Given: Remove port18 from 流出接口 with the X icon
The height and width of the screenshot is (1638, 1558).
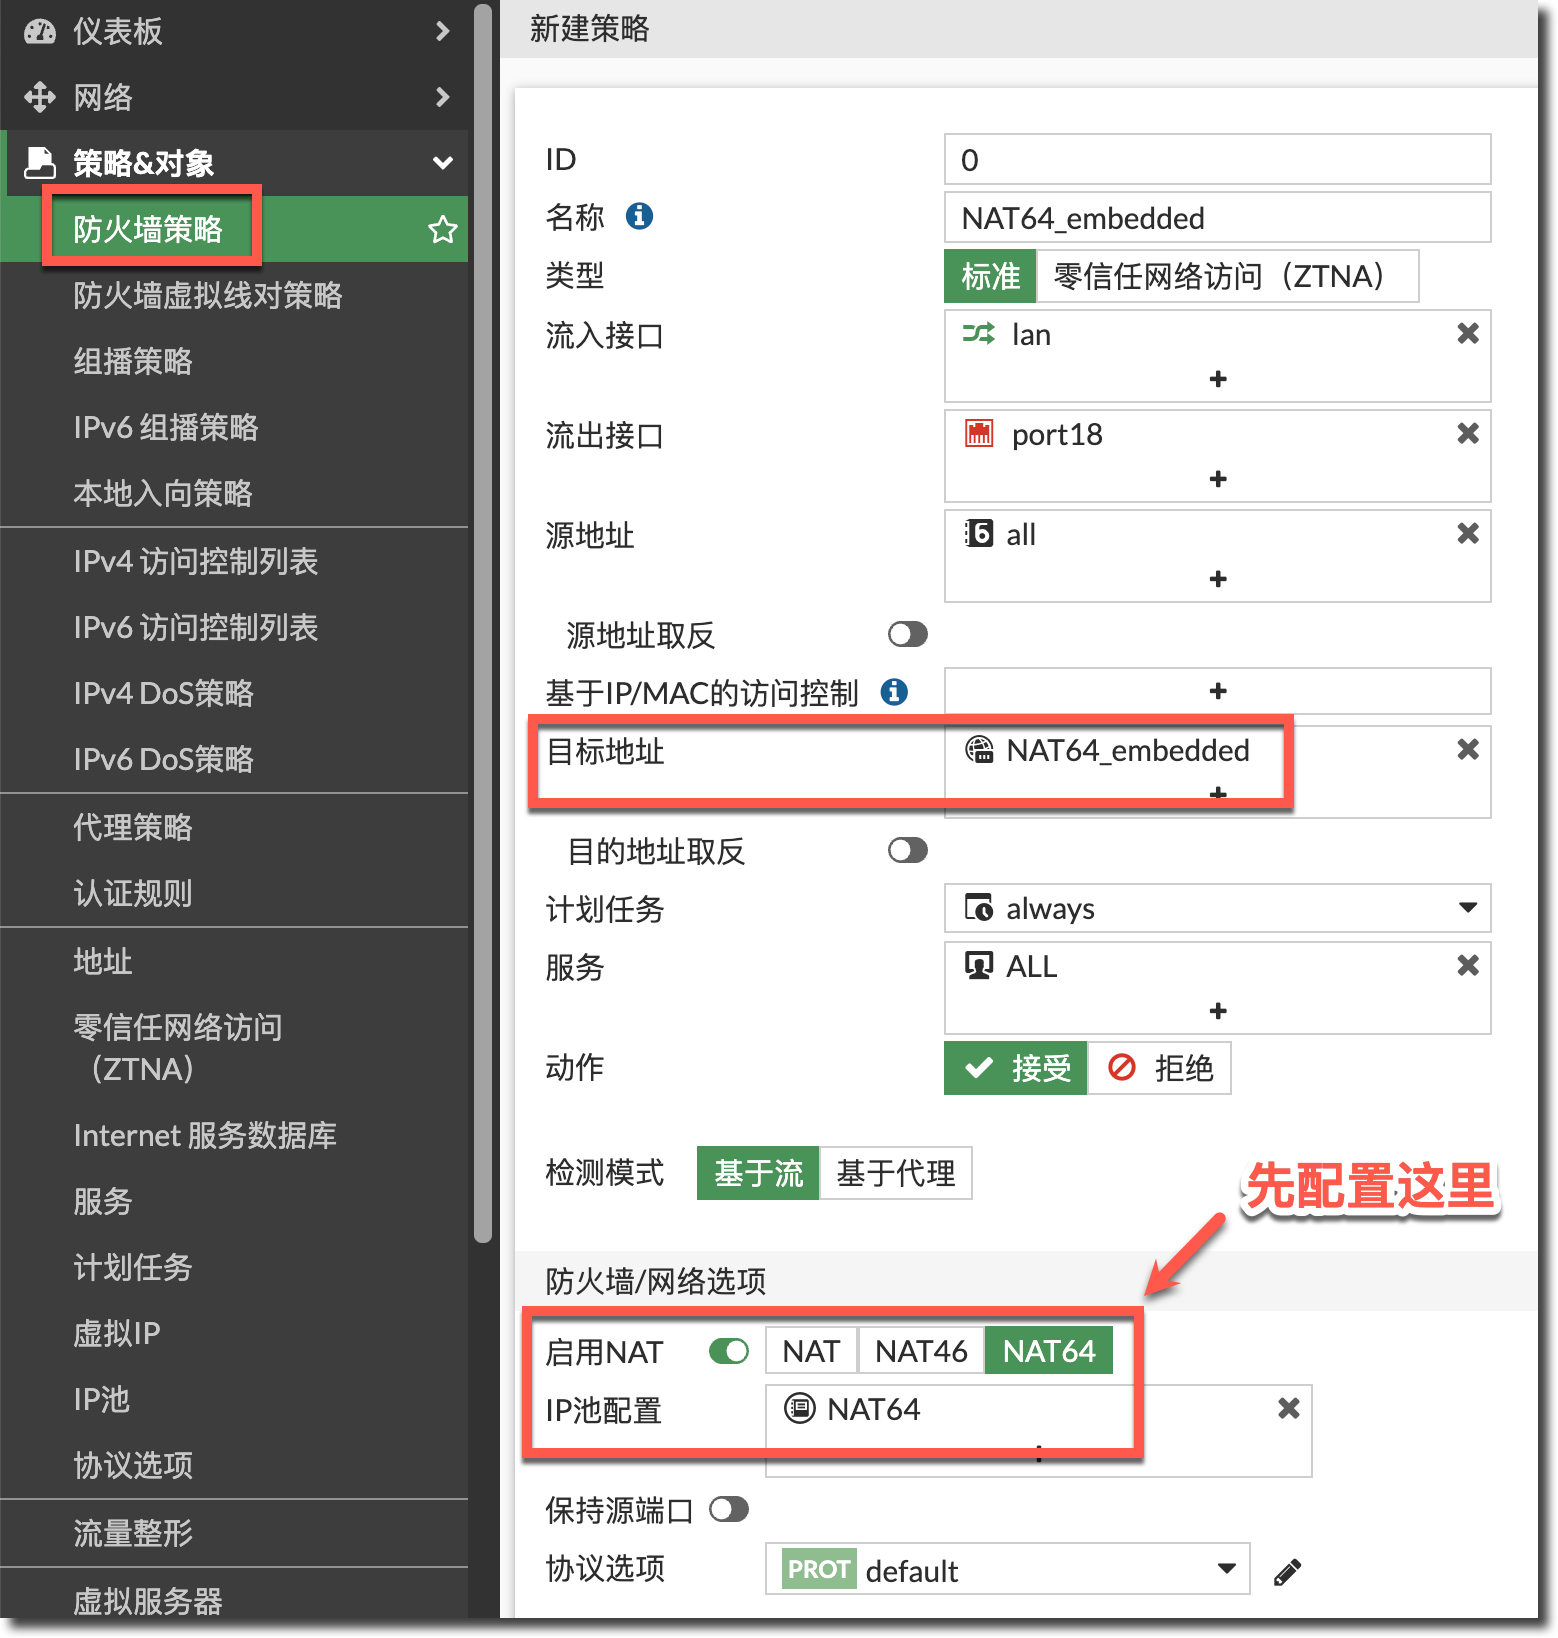Looking at the screenshot, I should pos(1467,434).
